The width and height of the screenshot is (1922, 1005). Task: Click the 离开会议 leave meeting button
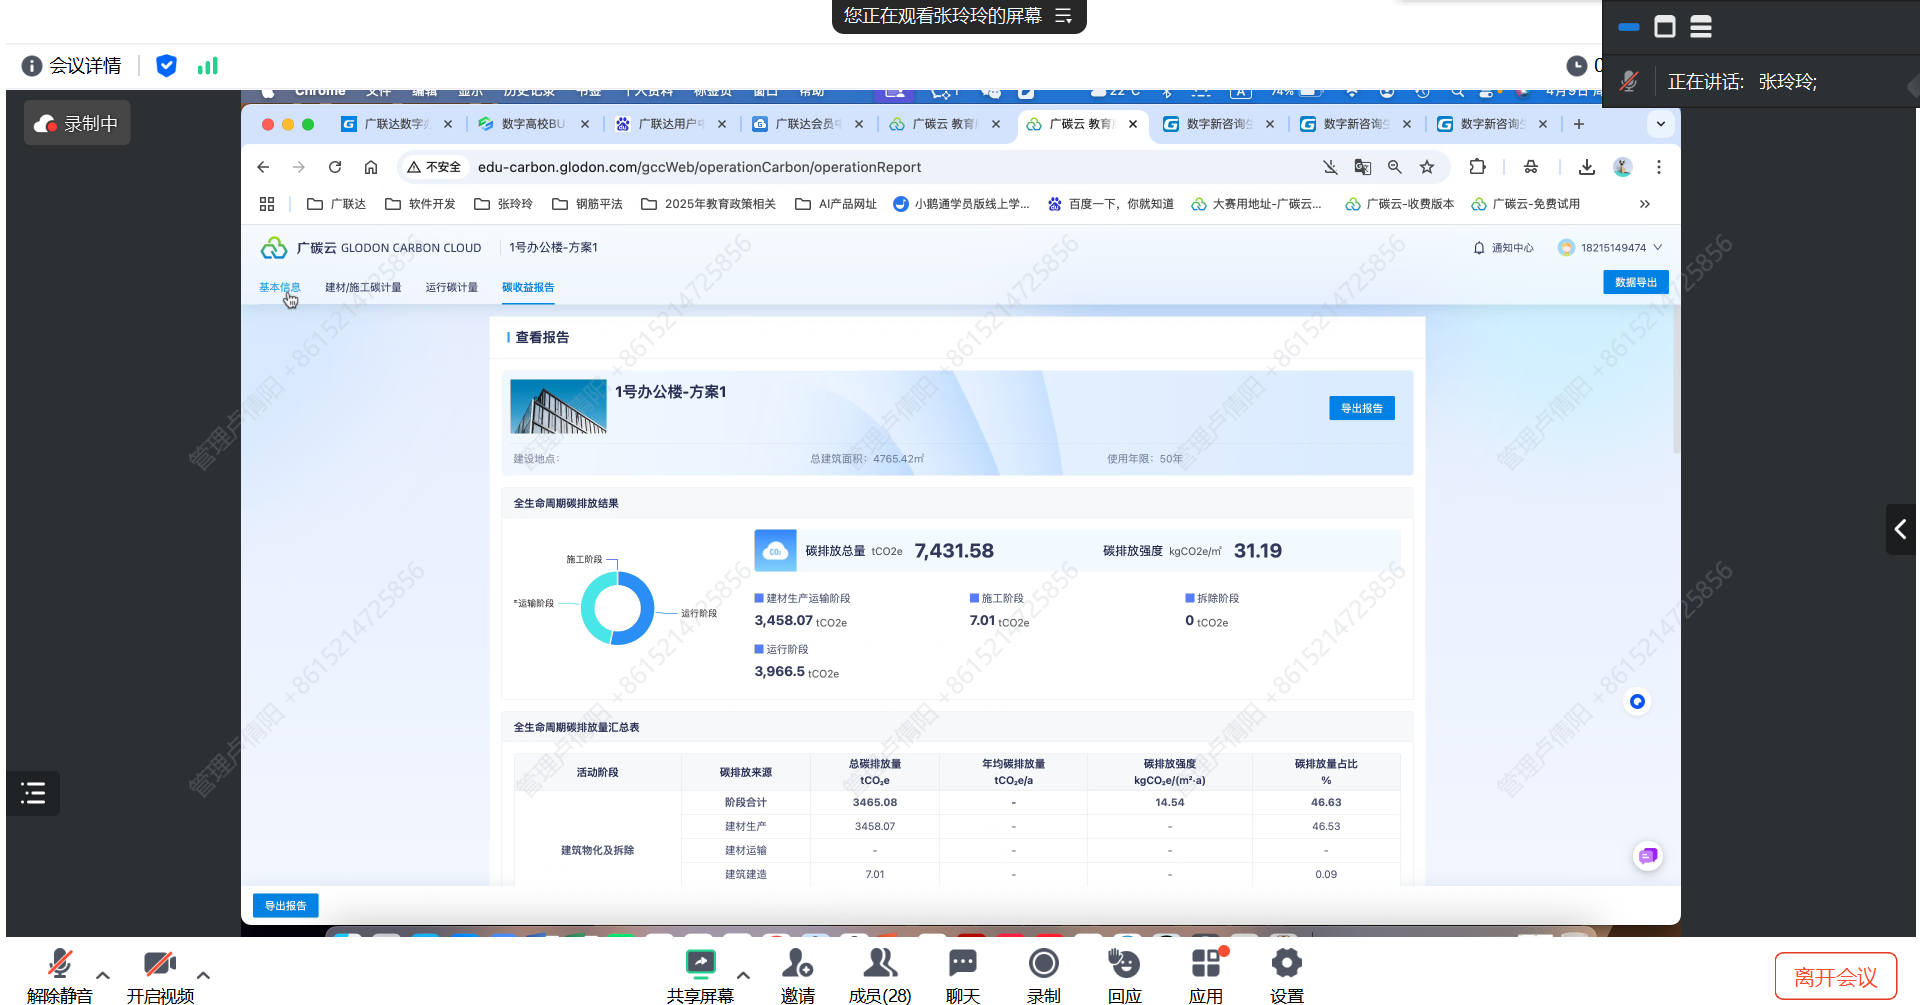pos(1835,977)
